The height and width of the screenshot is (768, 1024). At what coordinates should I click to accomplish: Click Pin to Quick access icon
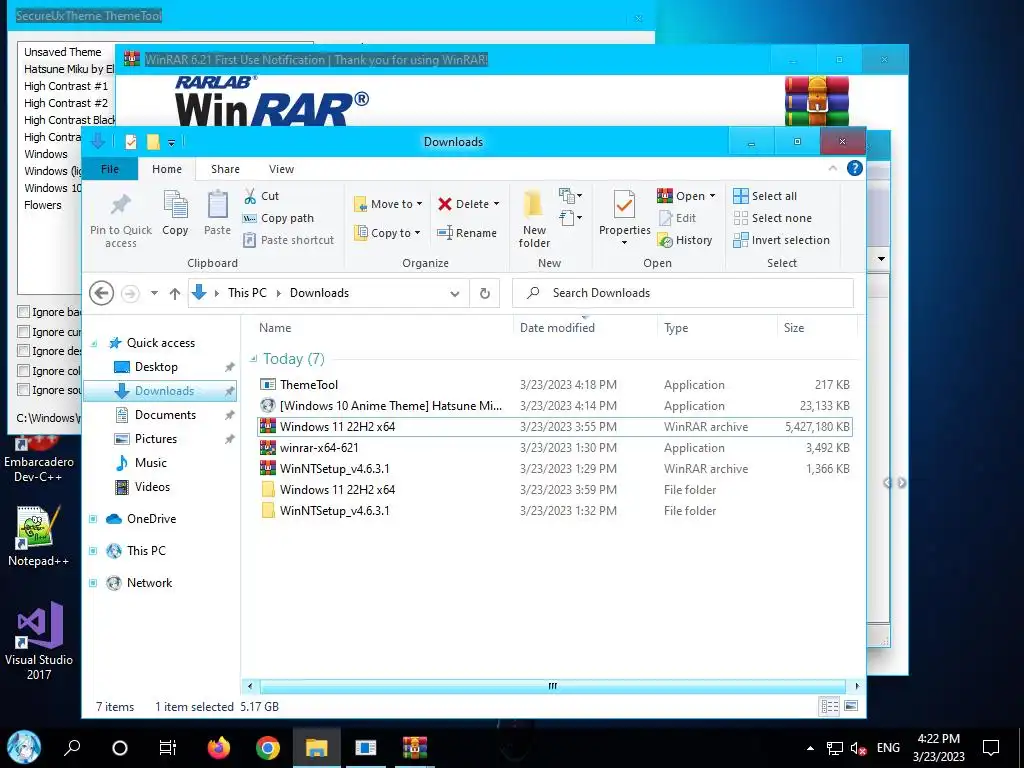tap(121, 205)
